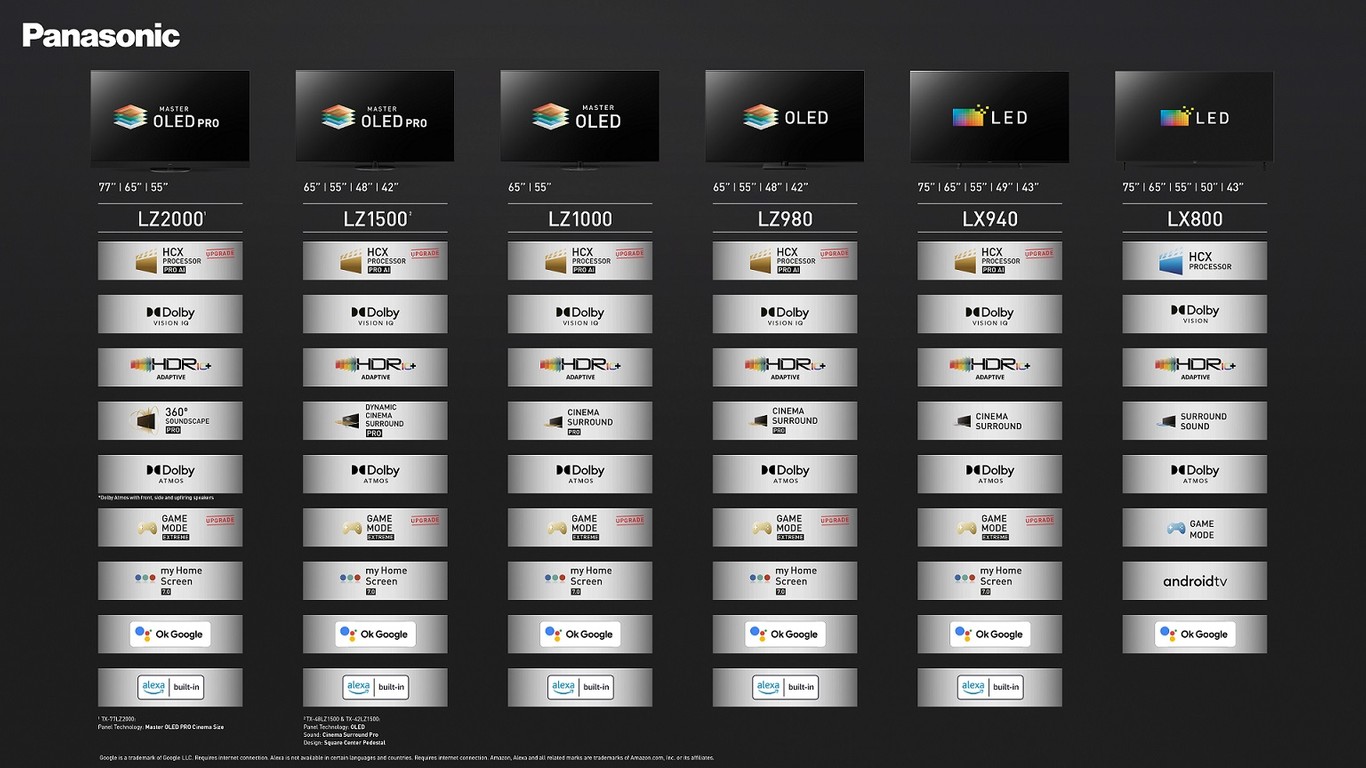Open the LX800 LED TV image
This screenshot has height=768, width=1366.
click(1194, 117)
